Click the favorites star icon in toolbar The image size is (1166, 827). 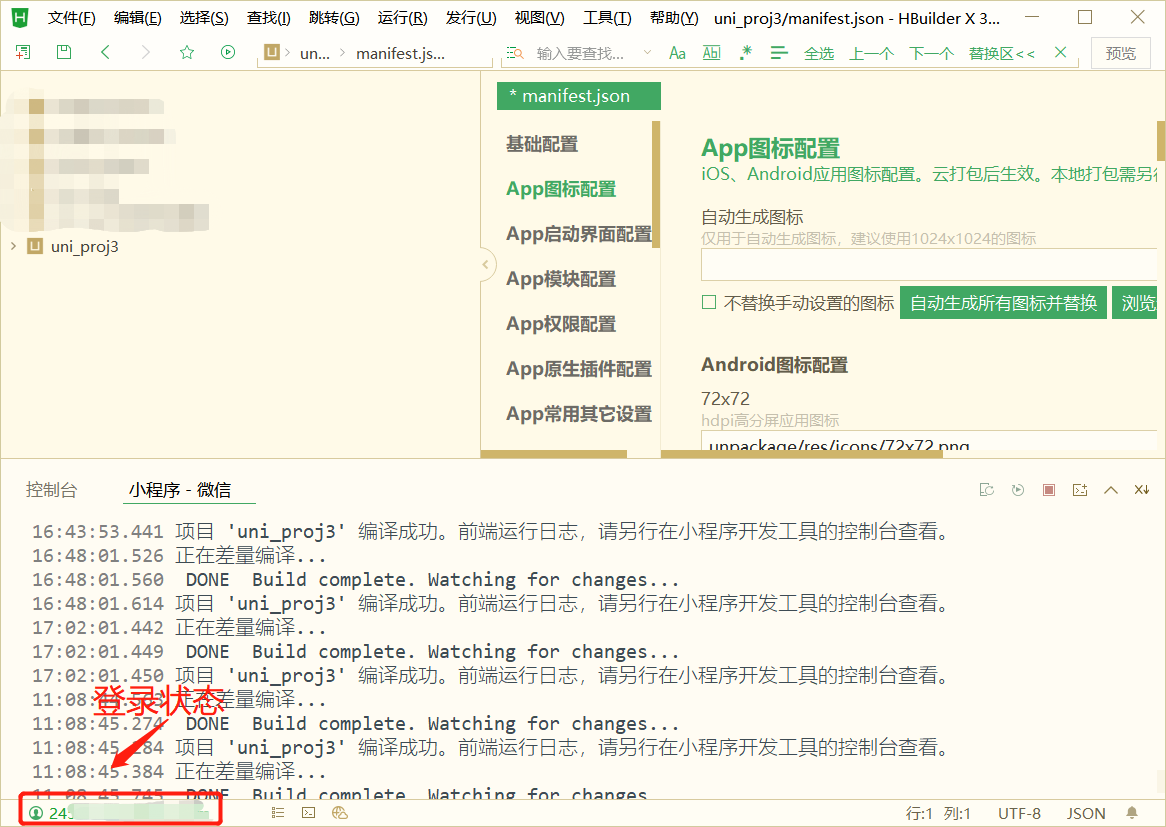(x=187, y=52)
